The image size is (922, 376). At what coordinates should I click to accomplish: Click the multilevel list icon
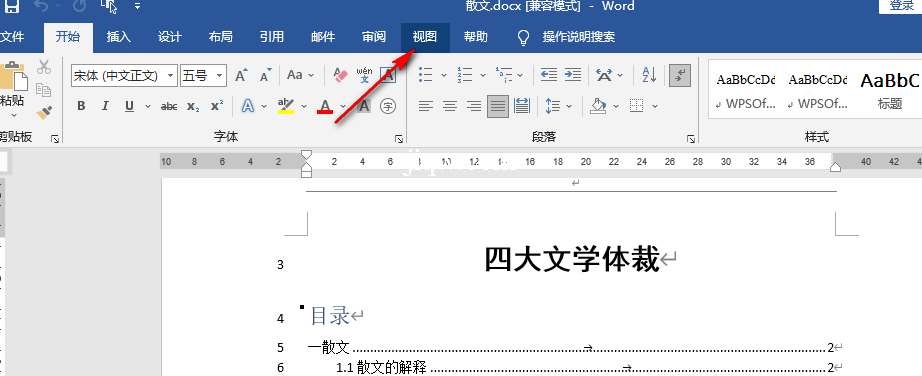point(504,75)
